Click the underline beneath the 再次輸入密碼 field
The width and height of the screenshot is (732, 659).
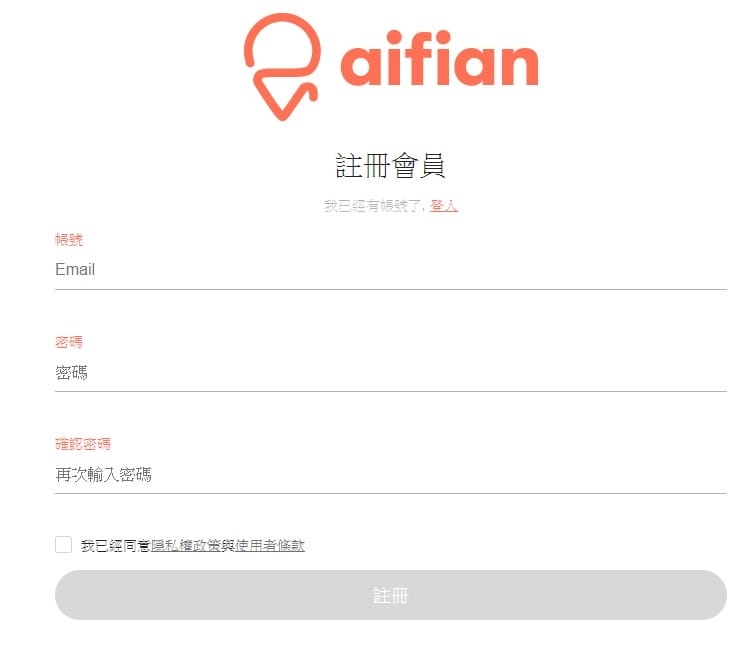click(390, 493)
